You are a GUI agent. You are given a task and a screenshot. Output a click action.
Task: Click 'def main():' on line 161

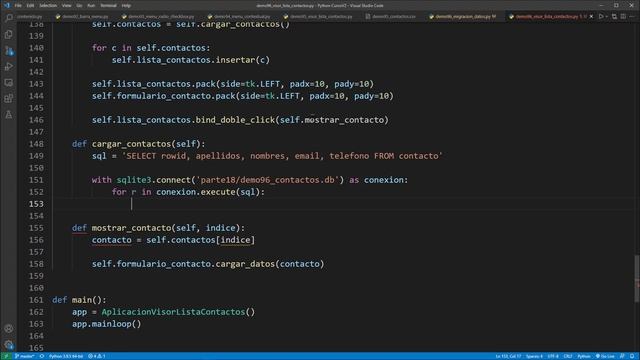[79, 300]
